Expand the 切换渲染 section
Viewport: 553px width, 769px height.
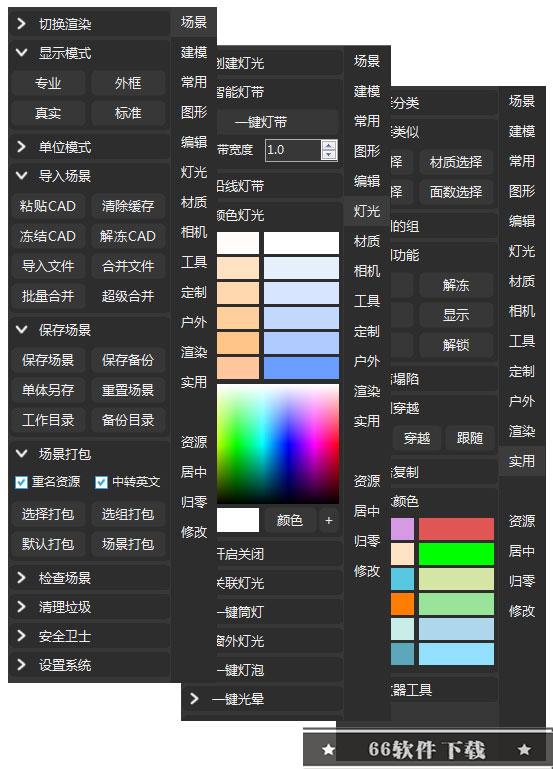pos(22,24)
